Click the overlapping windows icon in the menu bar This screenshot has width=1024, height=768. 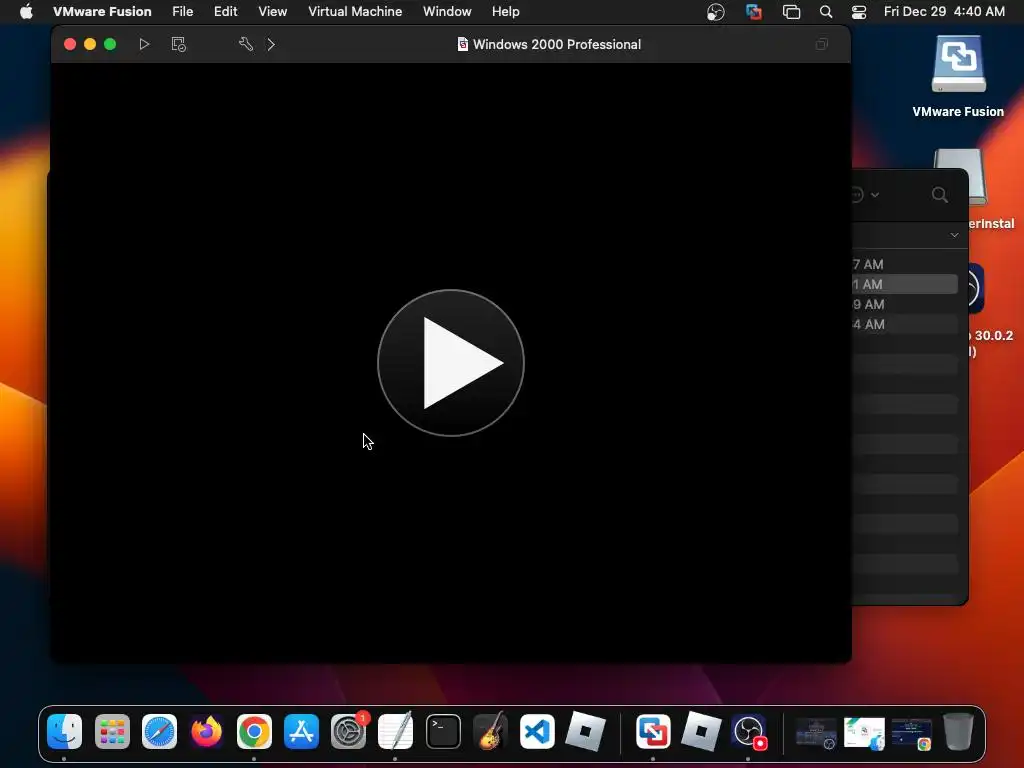[x=791, y=12]
